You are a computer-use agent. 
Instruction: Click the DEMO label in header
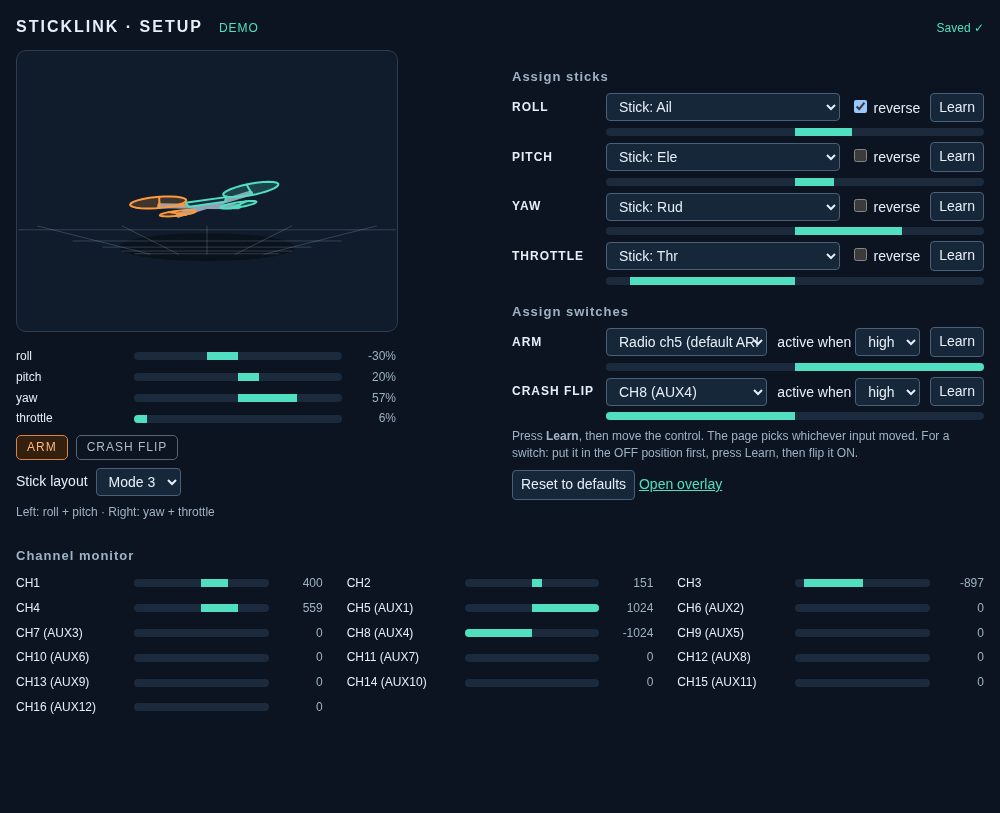coord(239,28)
